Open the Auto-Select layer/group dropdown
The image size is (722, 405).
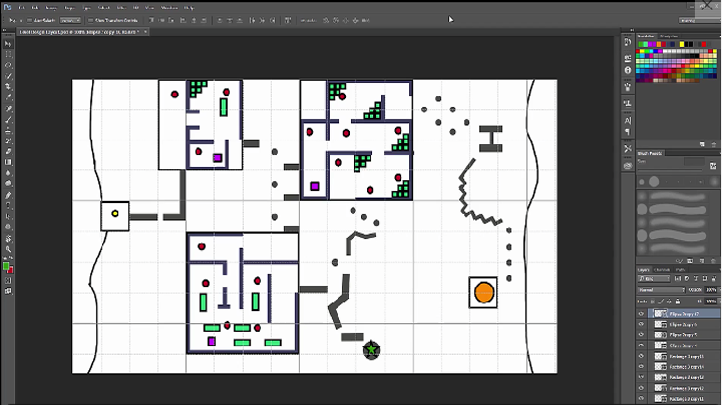(x=70, y=20)
